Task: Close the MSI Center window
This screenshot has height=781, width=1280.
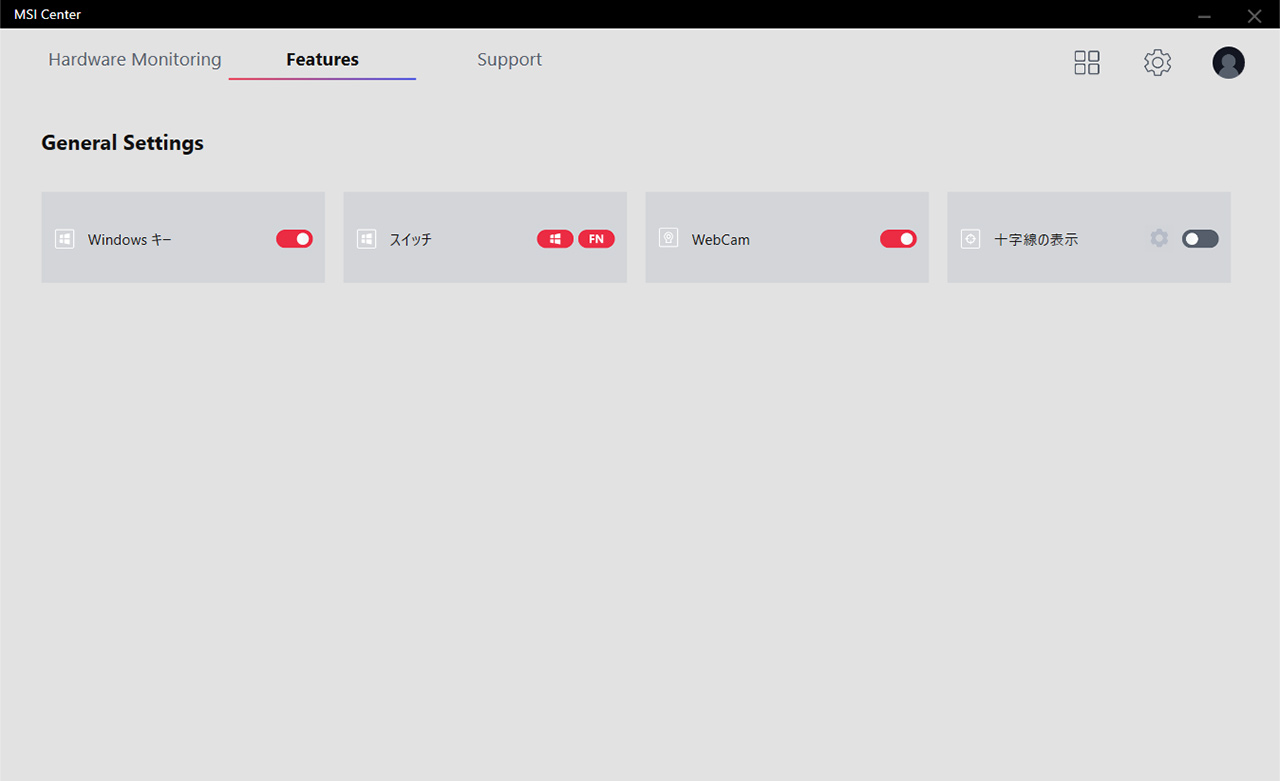Action: (1254, 15)
